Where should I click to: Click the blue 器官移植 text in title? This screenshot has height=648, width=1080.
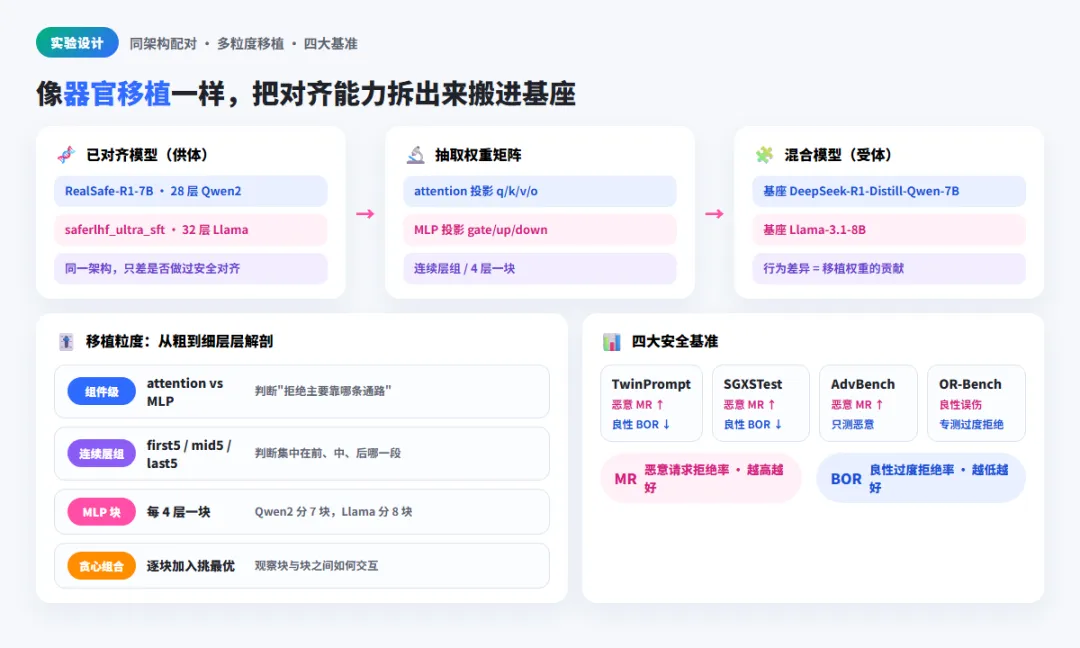117,94
